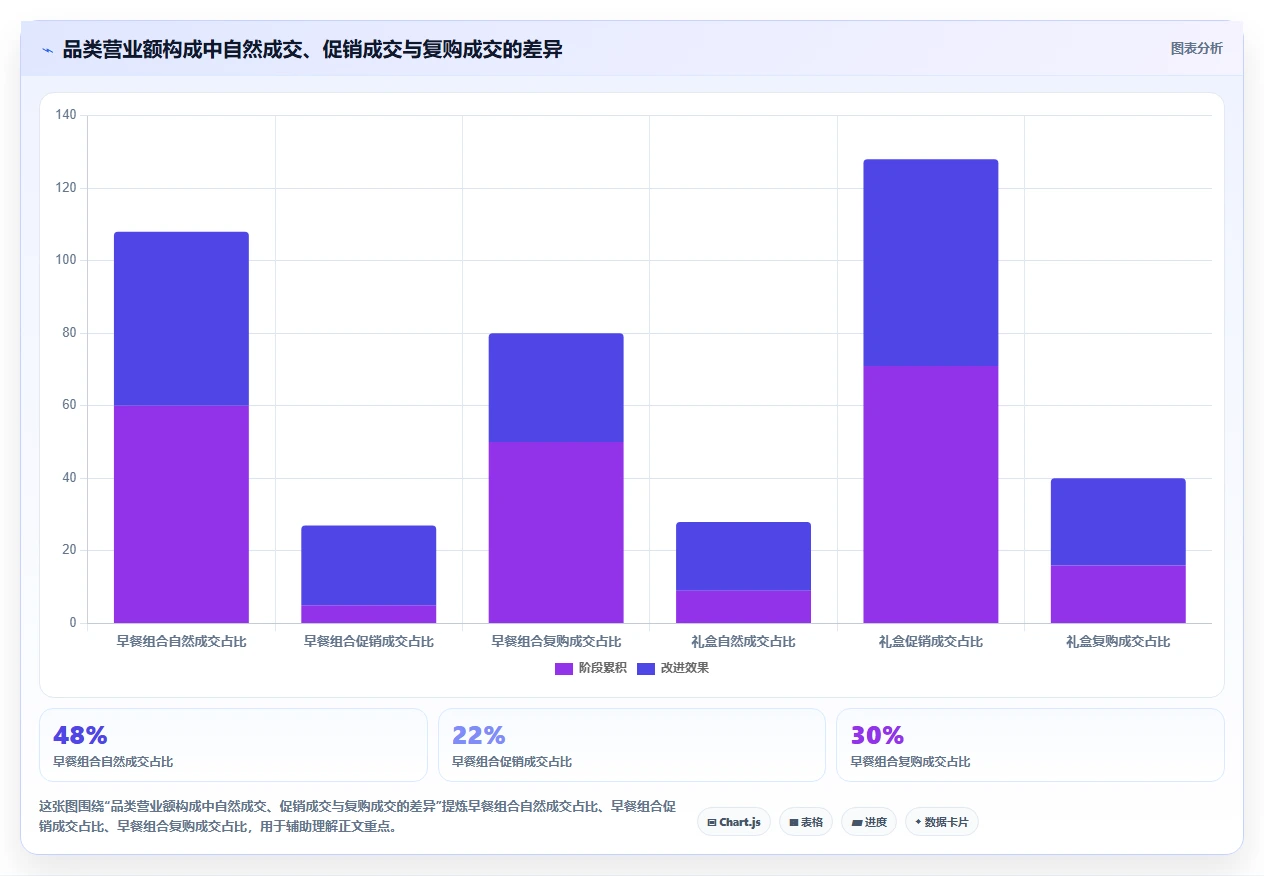Click x-axis label 早餐组合促销成交占比

tap(369, 642)
